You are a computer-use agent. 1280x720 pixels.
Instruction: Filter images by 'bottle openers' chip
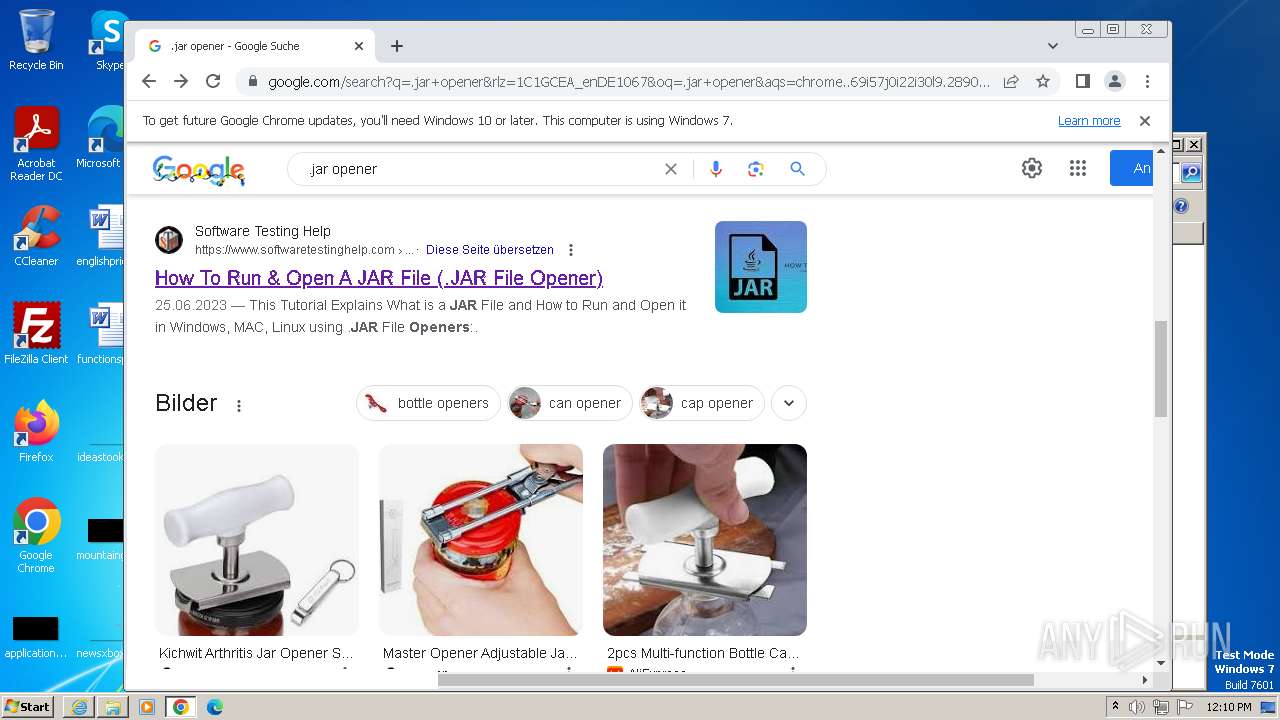pos(428,403)
